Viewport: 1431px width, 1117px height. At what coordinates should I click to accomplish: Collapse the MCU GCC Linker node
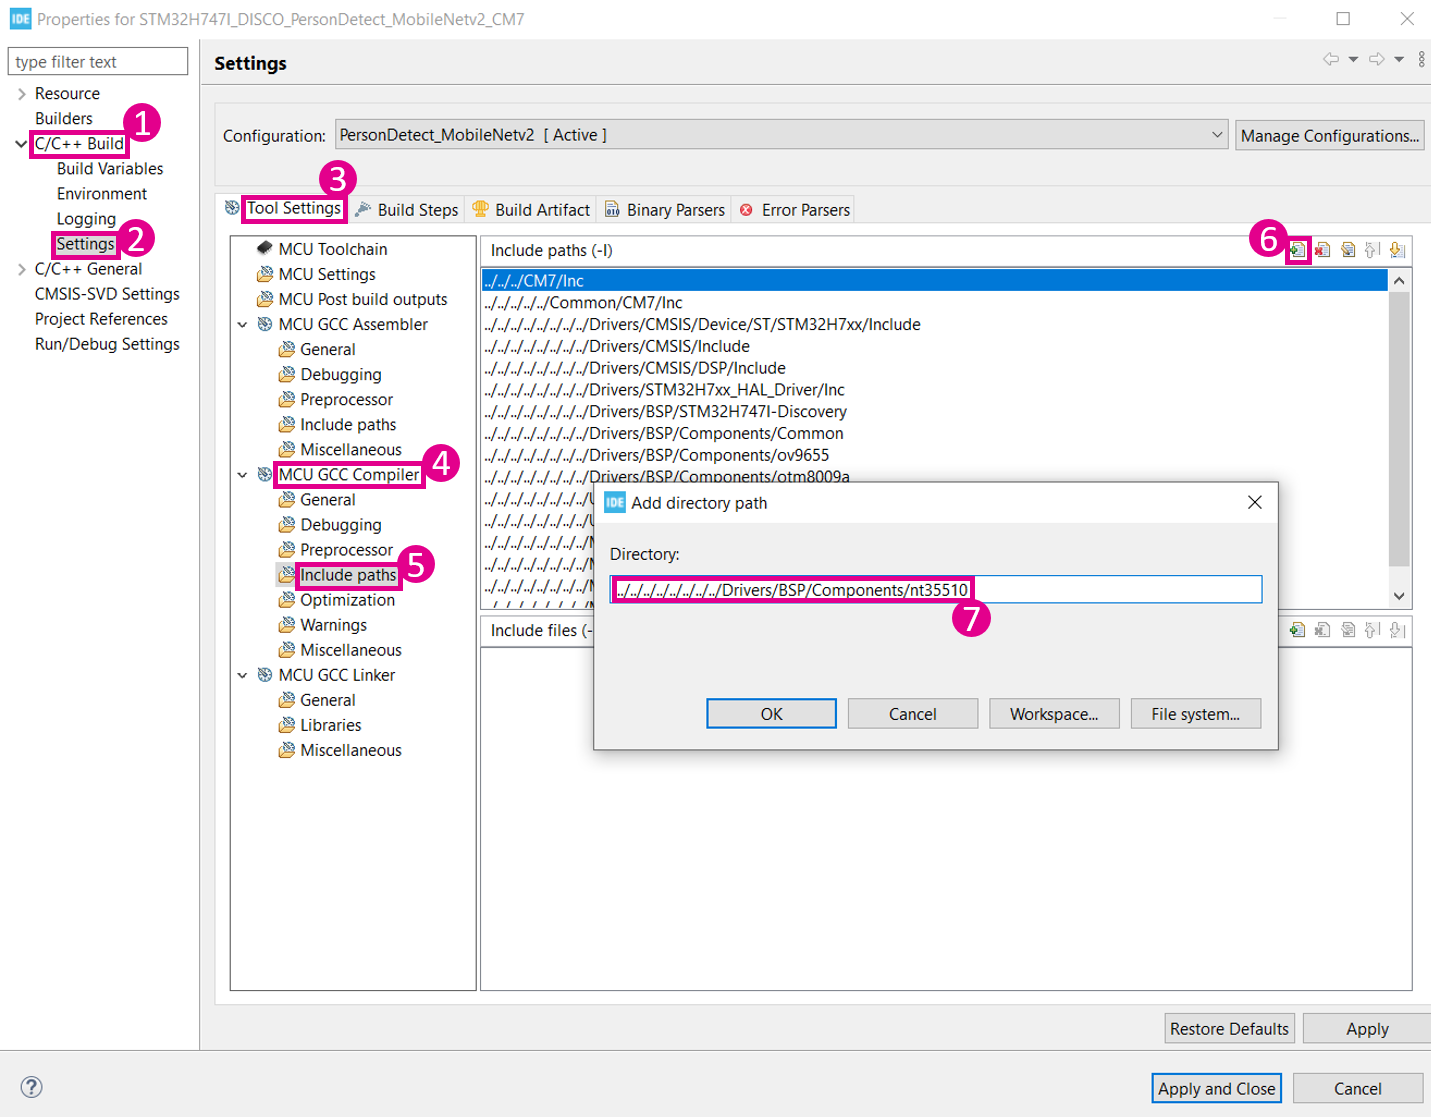pyautogui.click(x=242, y=675)
